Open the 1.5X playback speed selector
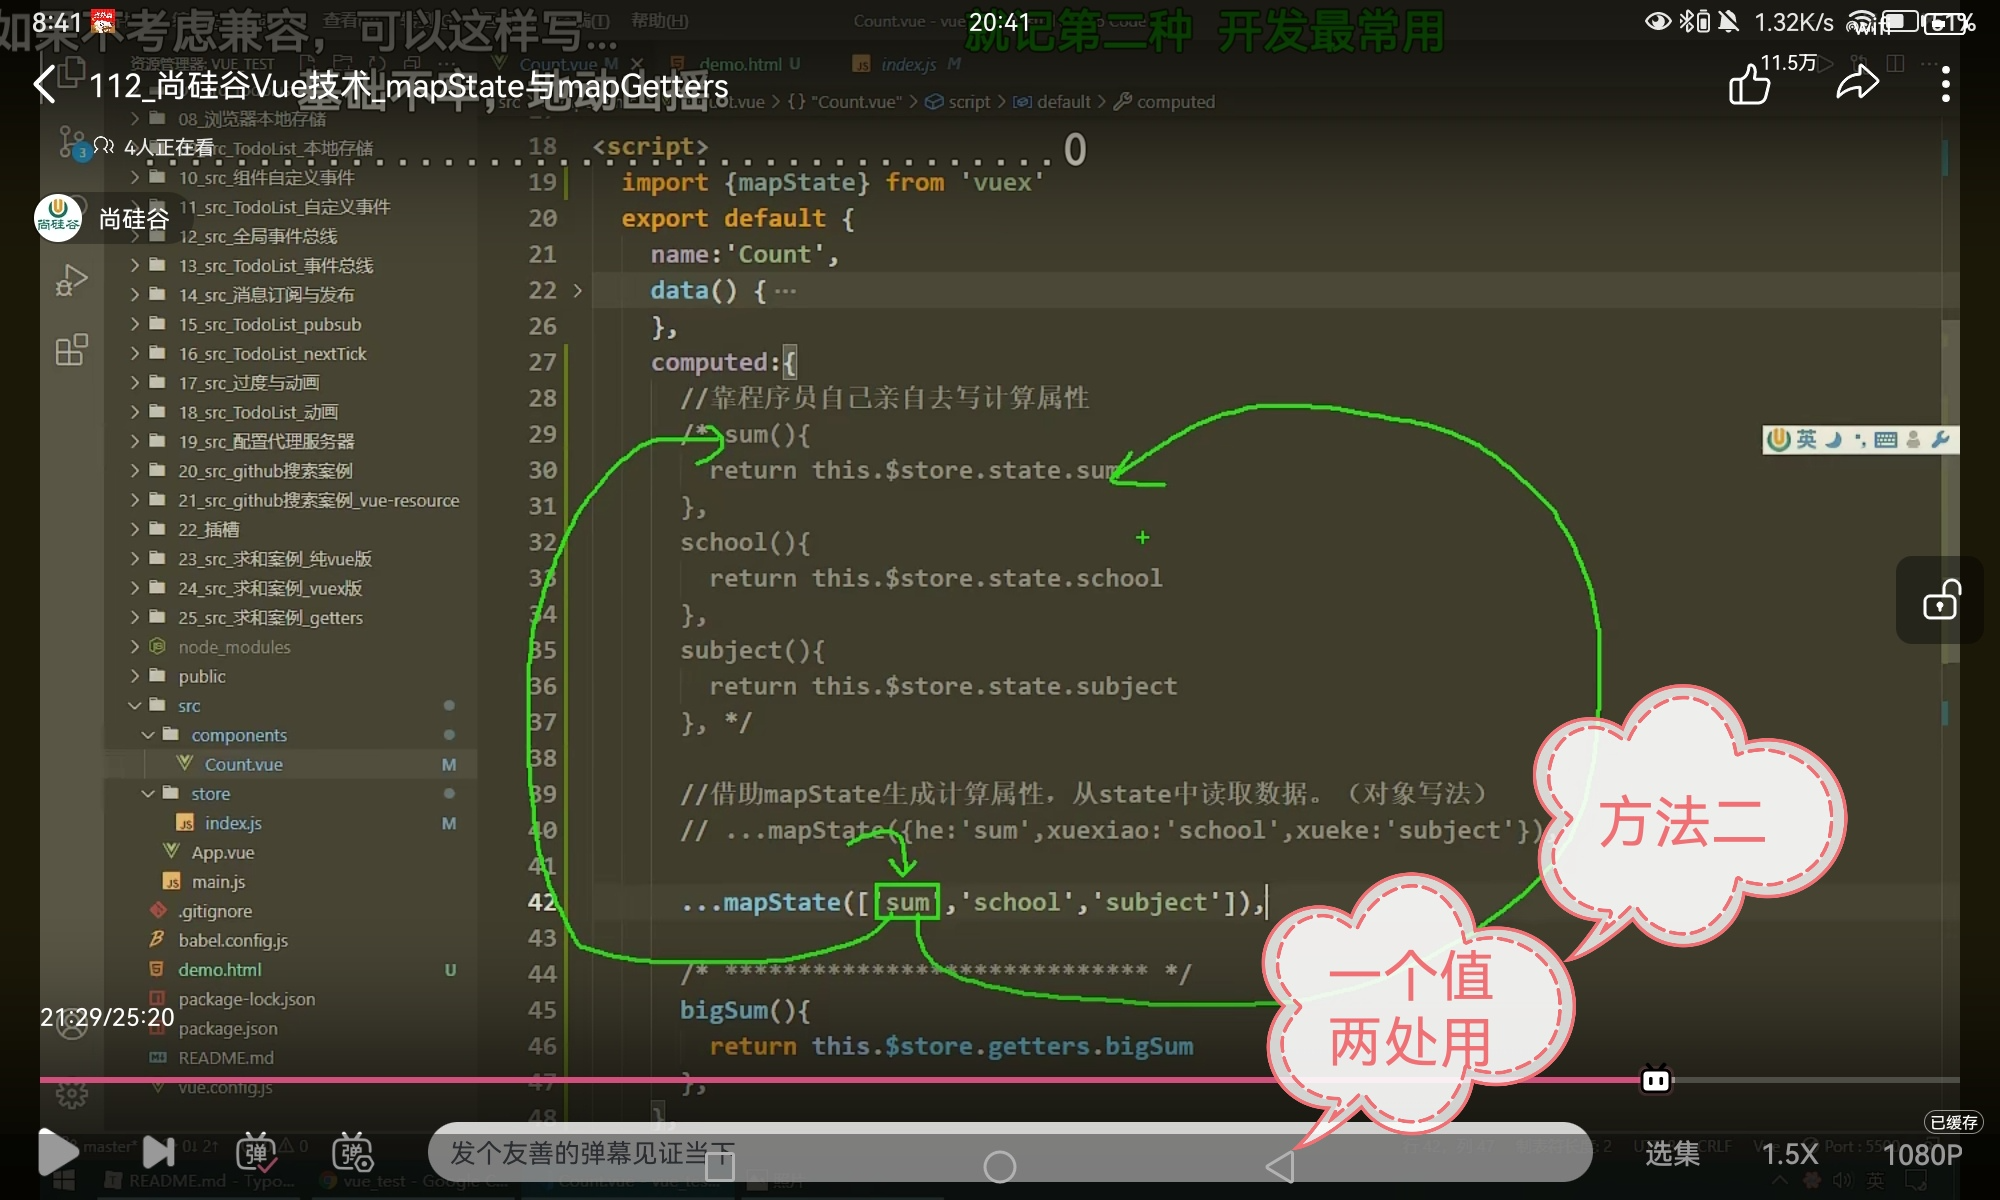The height and width of the screenshot is (1200, 2000). click(x=1789, y=1154)
